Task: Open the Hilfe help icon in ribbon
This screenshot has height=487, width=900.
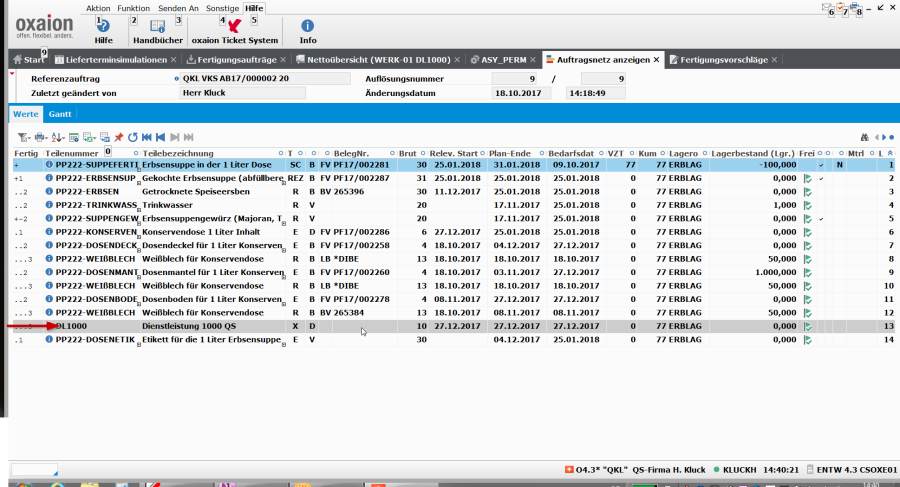Action: [103, 26]
